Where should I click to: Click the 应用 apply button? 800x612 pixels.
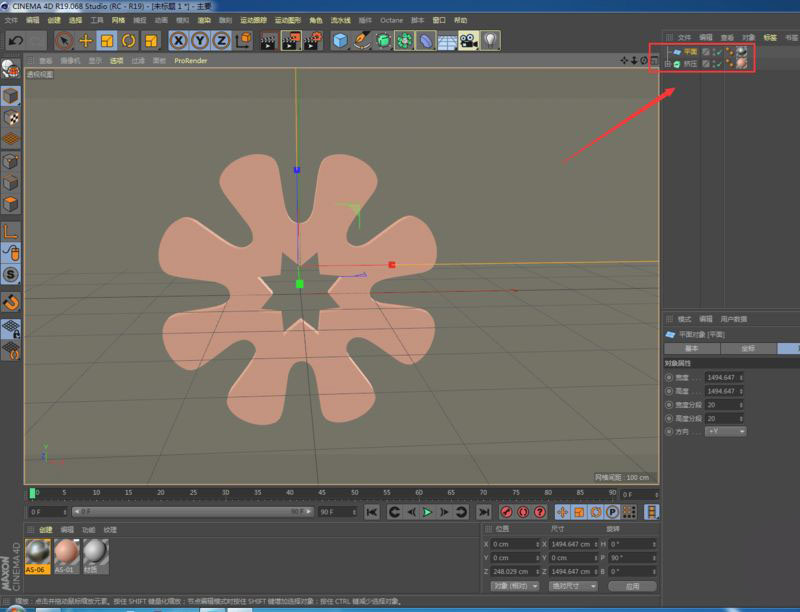coord(632,586)
